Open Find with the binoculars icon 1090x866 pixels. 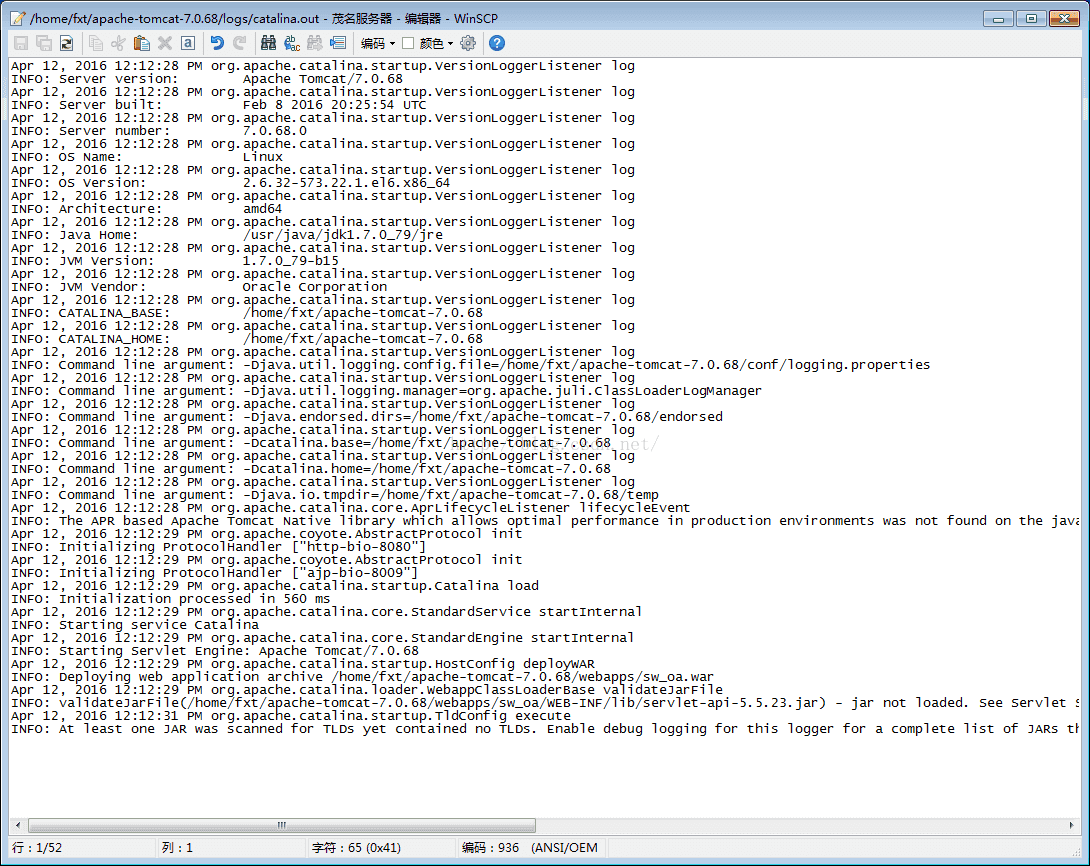click(x=268, y=43)
